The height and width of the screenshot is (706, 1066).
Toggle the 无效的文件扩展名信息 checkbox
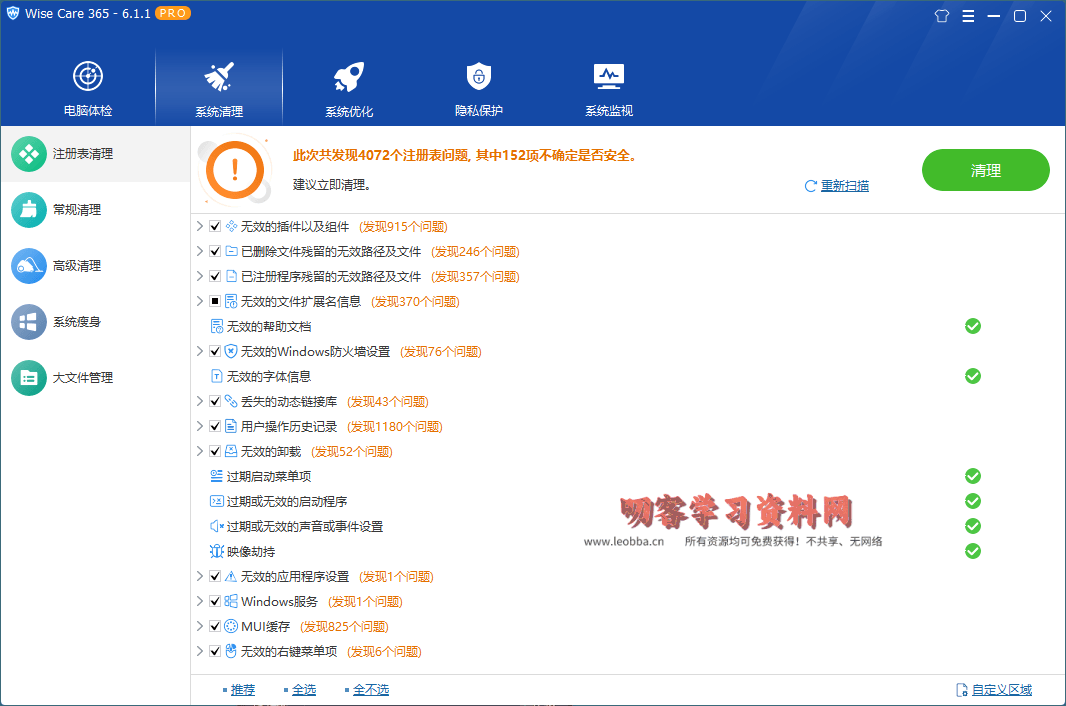click(214, 301)
